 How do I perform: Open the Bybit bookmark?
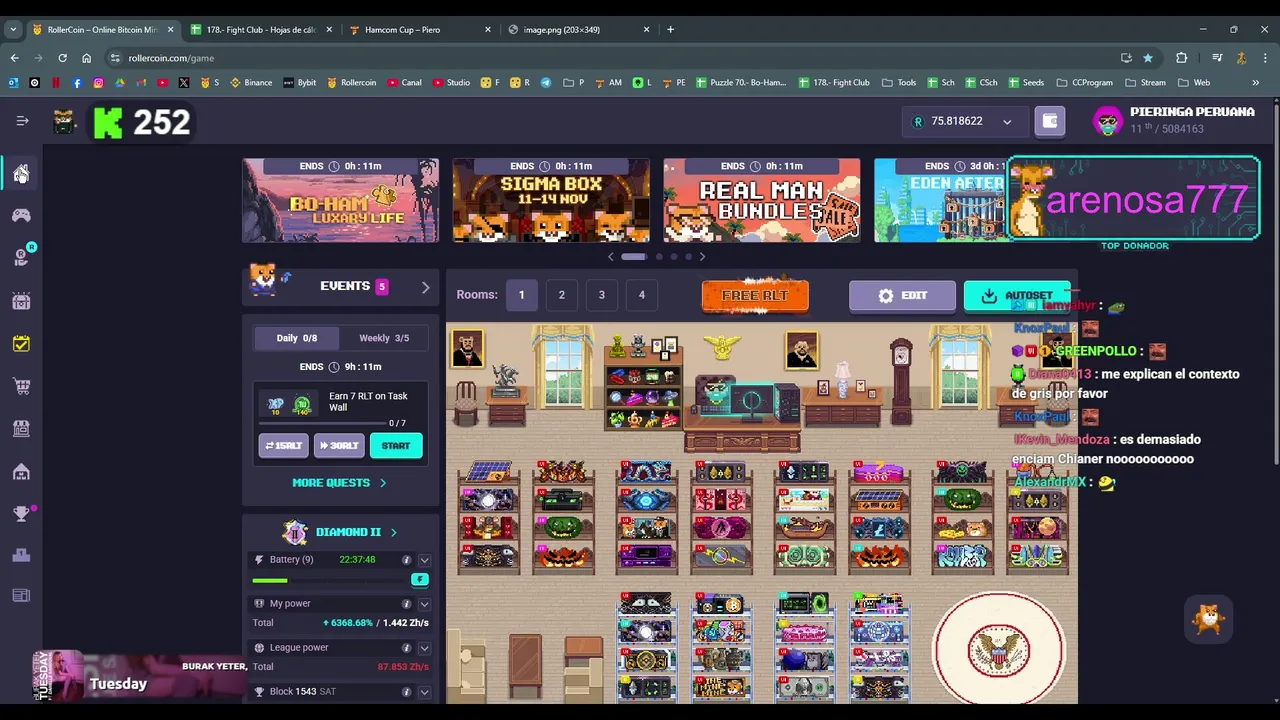coord(300,82)
